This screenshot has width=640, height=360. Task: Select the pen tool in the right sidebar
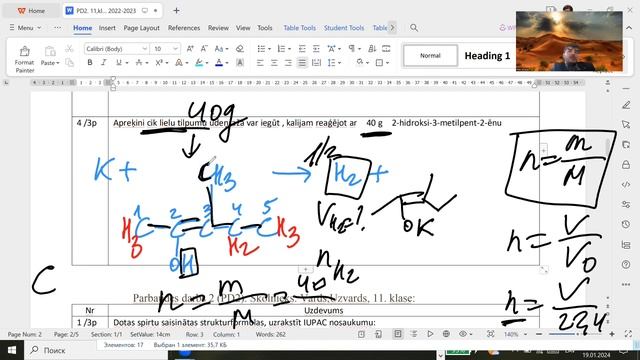[x=626, y=105]
